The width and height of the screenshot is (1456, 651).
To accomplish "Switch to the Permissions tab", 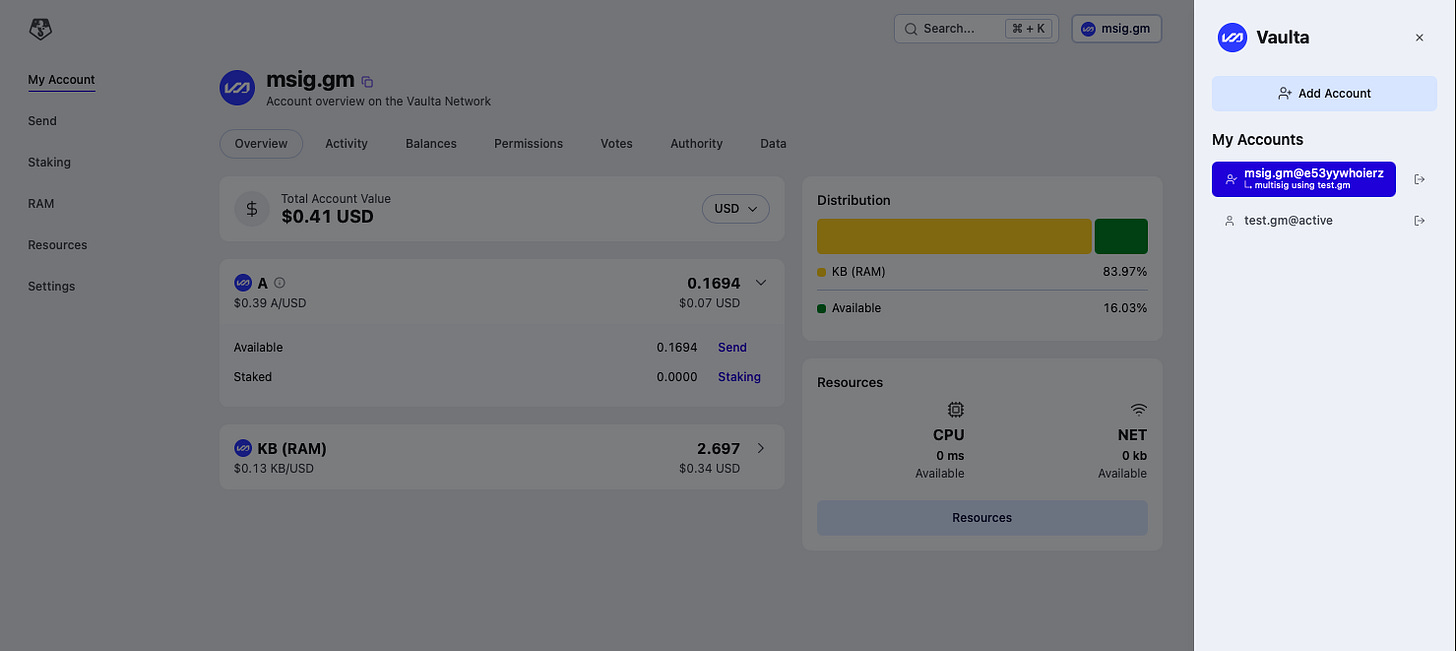I will tap(529, 143).
